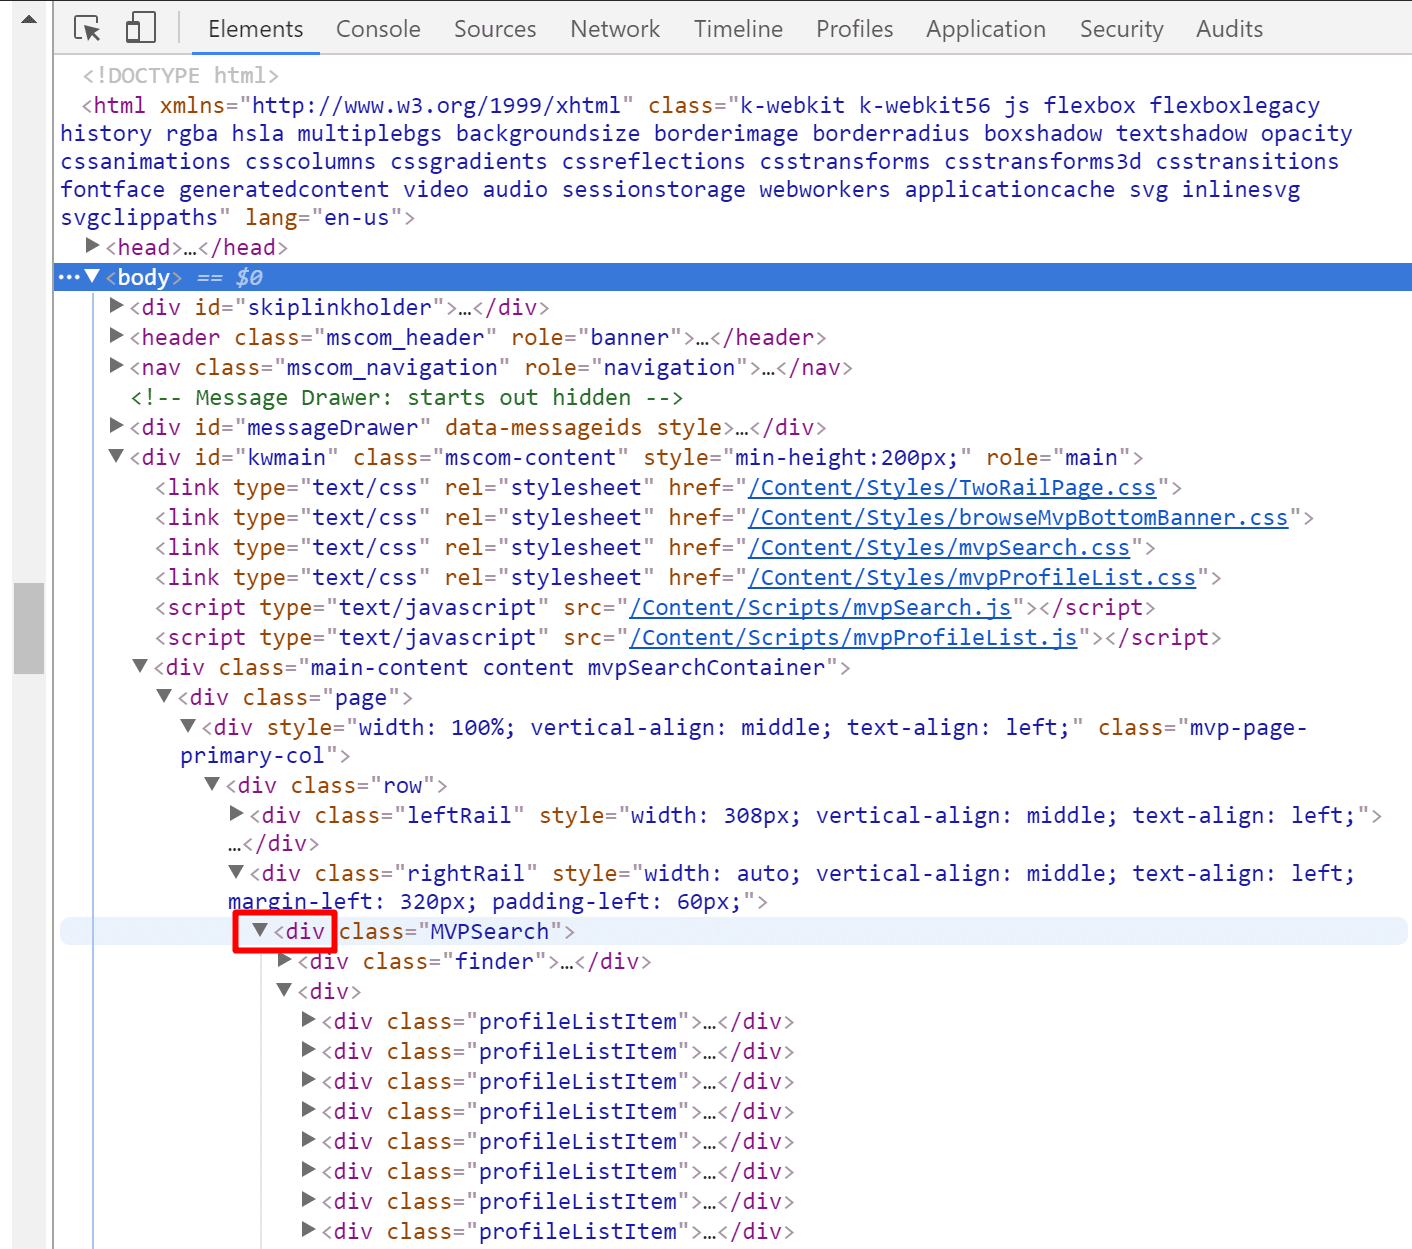The image size is (1412, 1249).
Task: Open the mvpProfileList.css link
Action: click(972, 578)
